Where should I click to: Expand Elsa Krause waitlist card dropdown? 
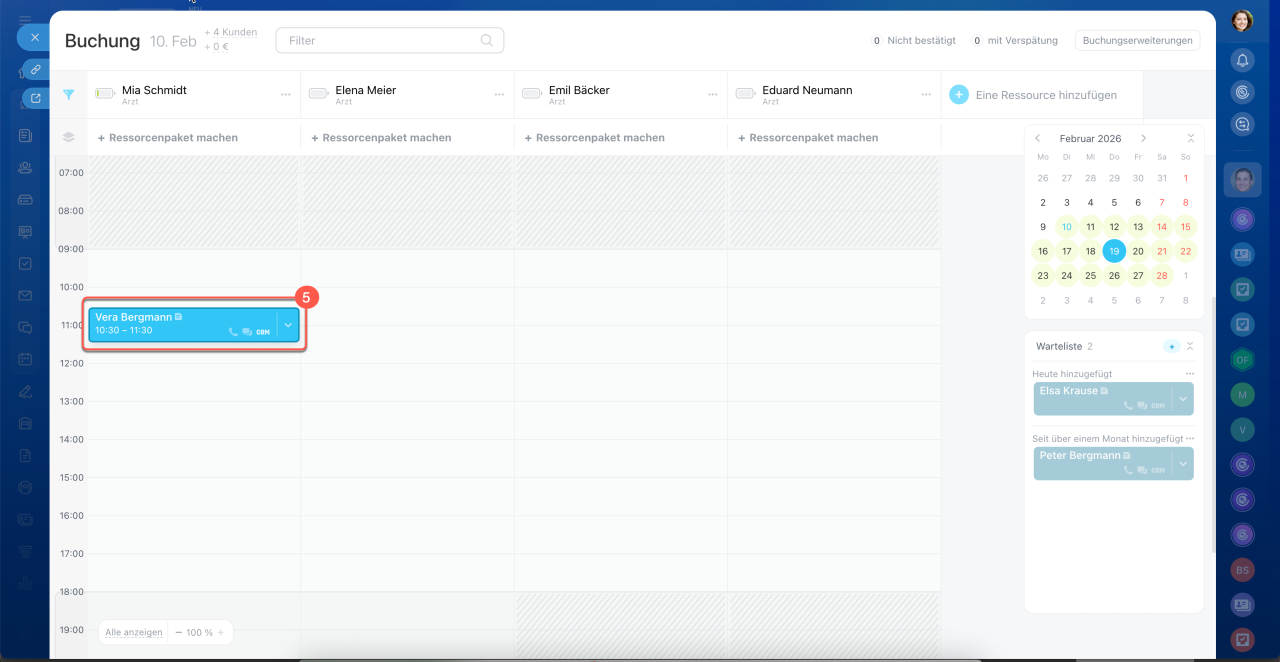(x=1183, y=398)
